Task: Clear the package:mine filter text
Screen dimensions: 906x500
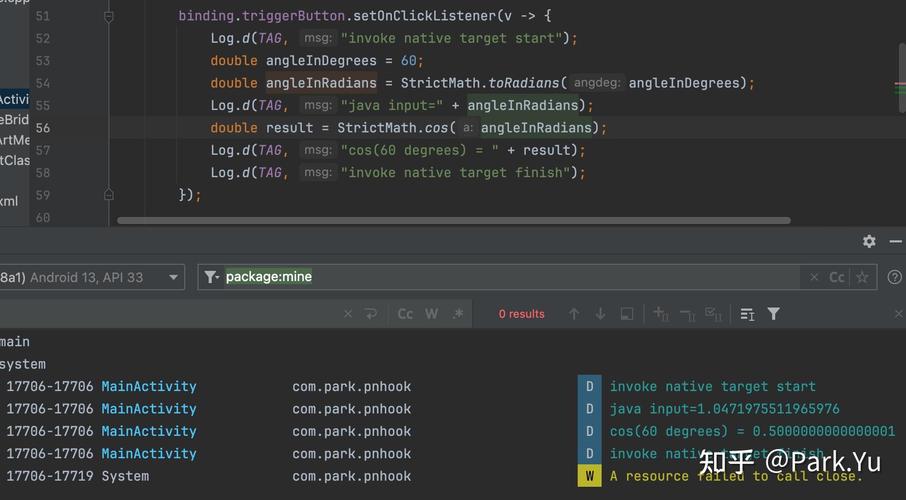Action: [x=814, y=277]
